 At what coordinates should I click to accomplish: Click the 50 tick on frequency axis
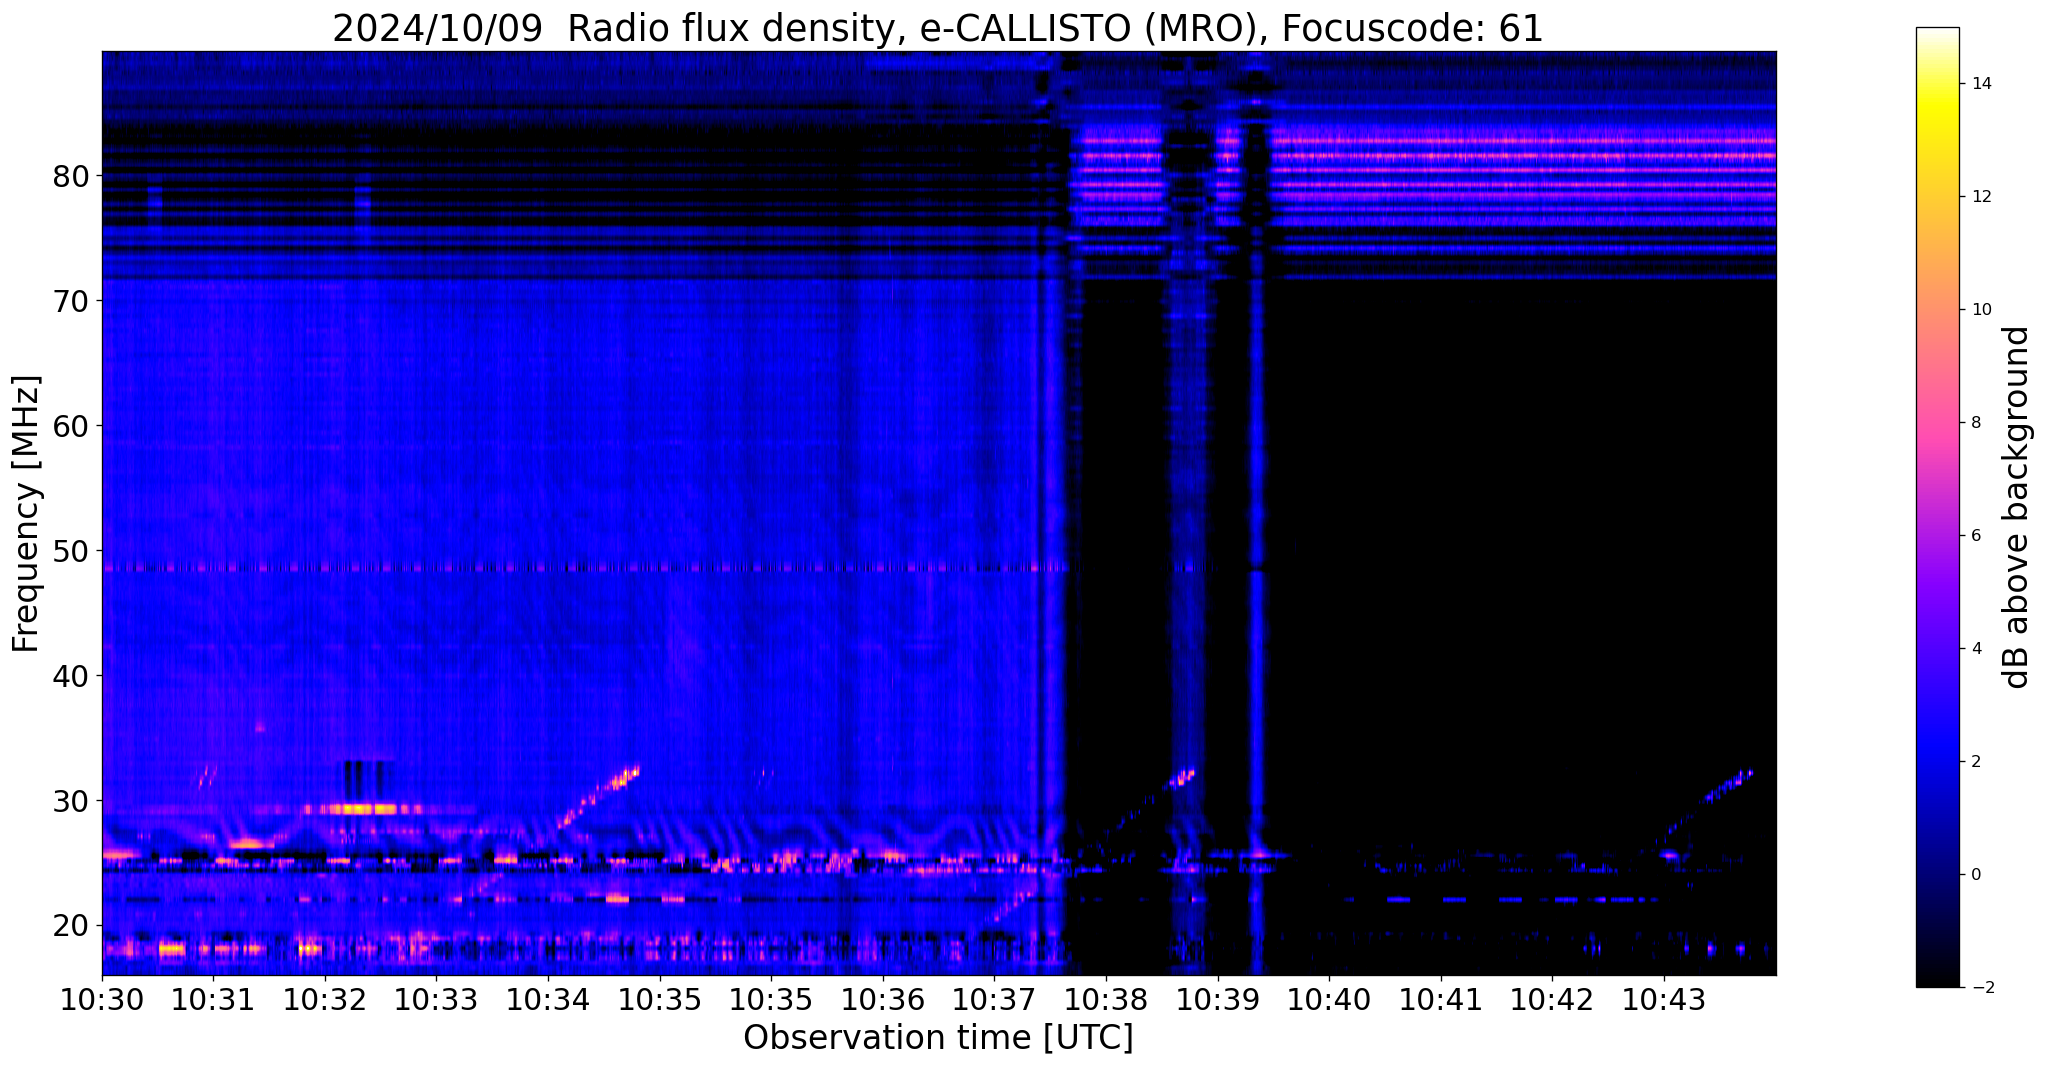pyautogui.click(x=71, y=552)
